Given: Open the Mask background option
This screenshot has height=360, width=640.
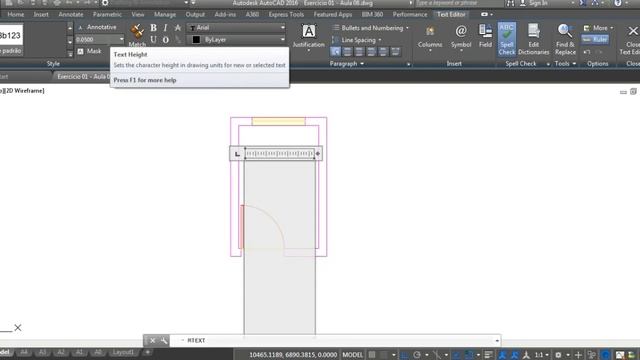Looking at the screenshot, I should tap(89, 51).
